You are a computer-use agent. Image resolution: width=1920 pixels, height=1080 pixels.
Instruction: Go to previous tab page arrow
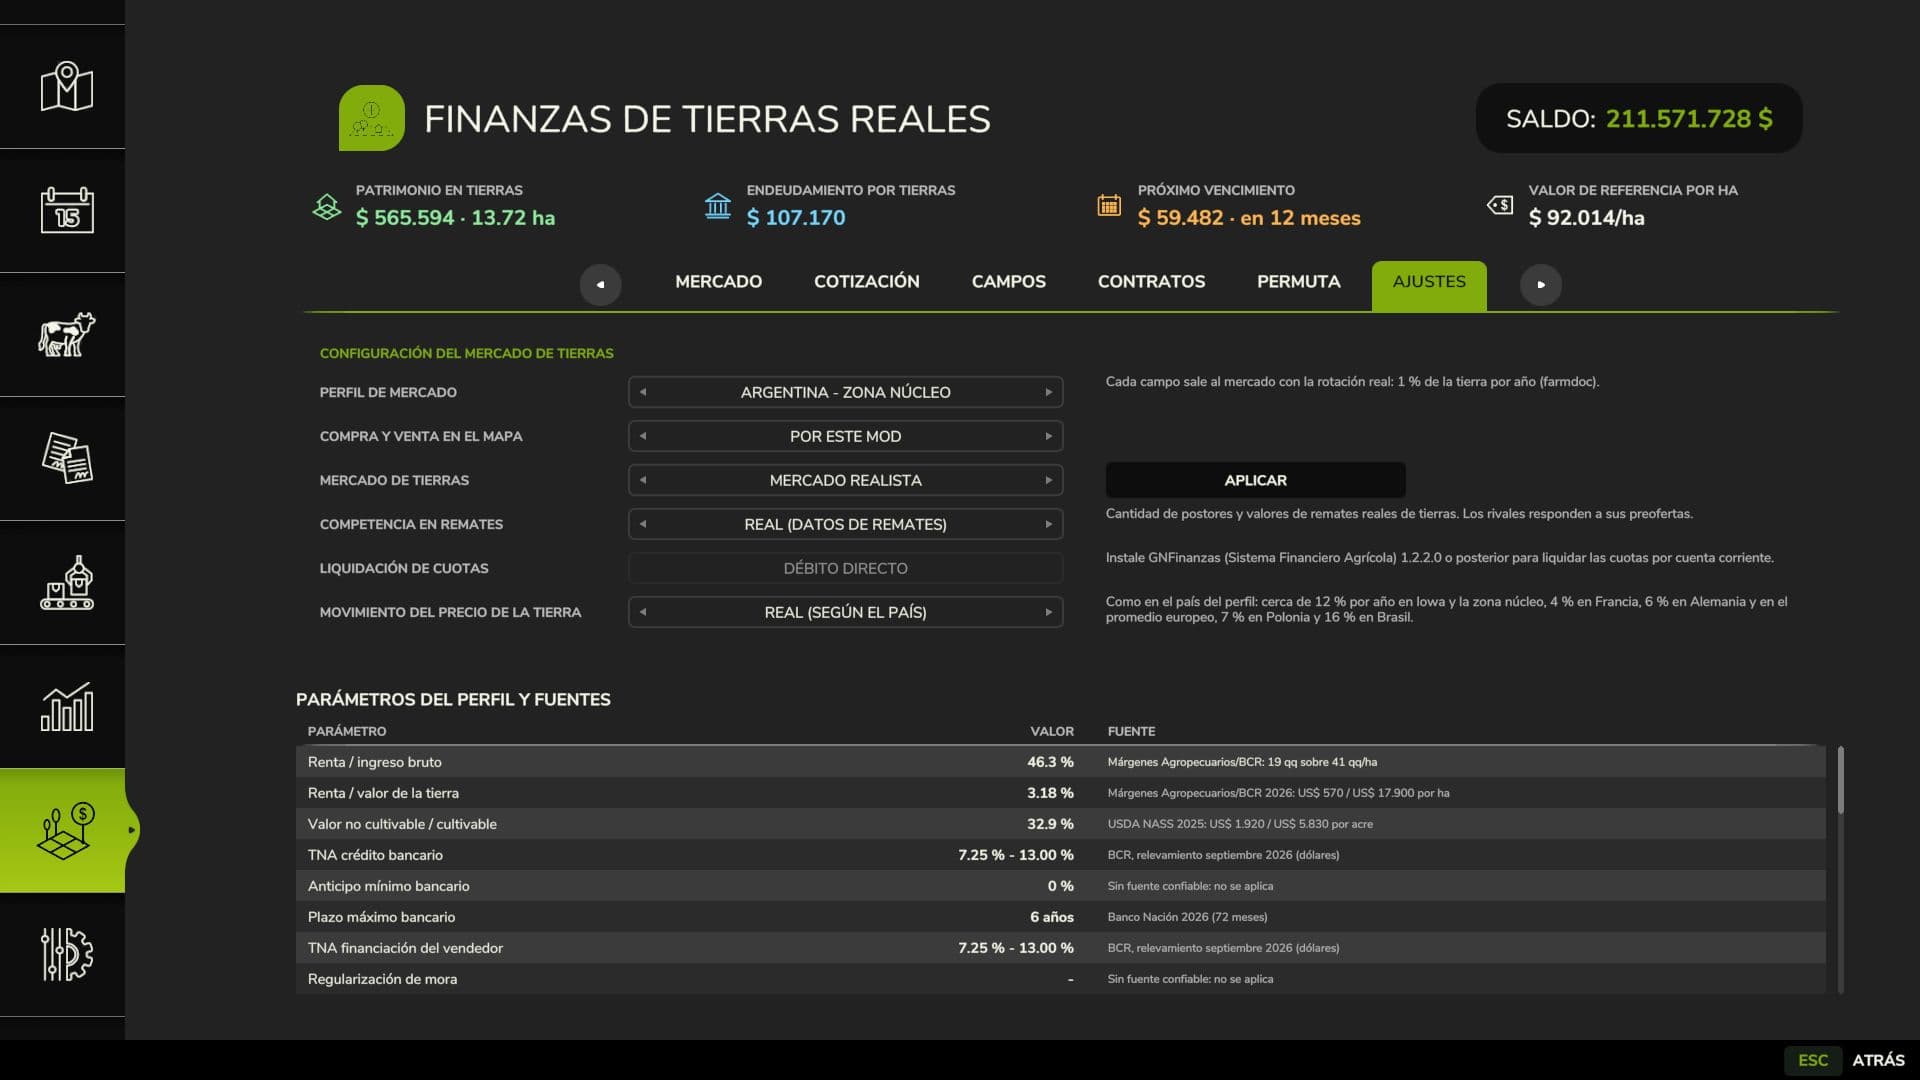pos(600,285)
